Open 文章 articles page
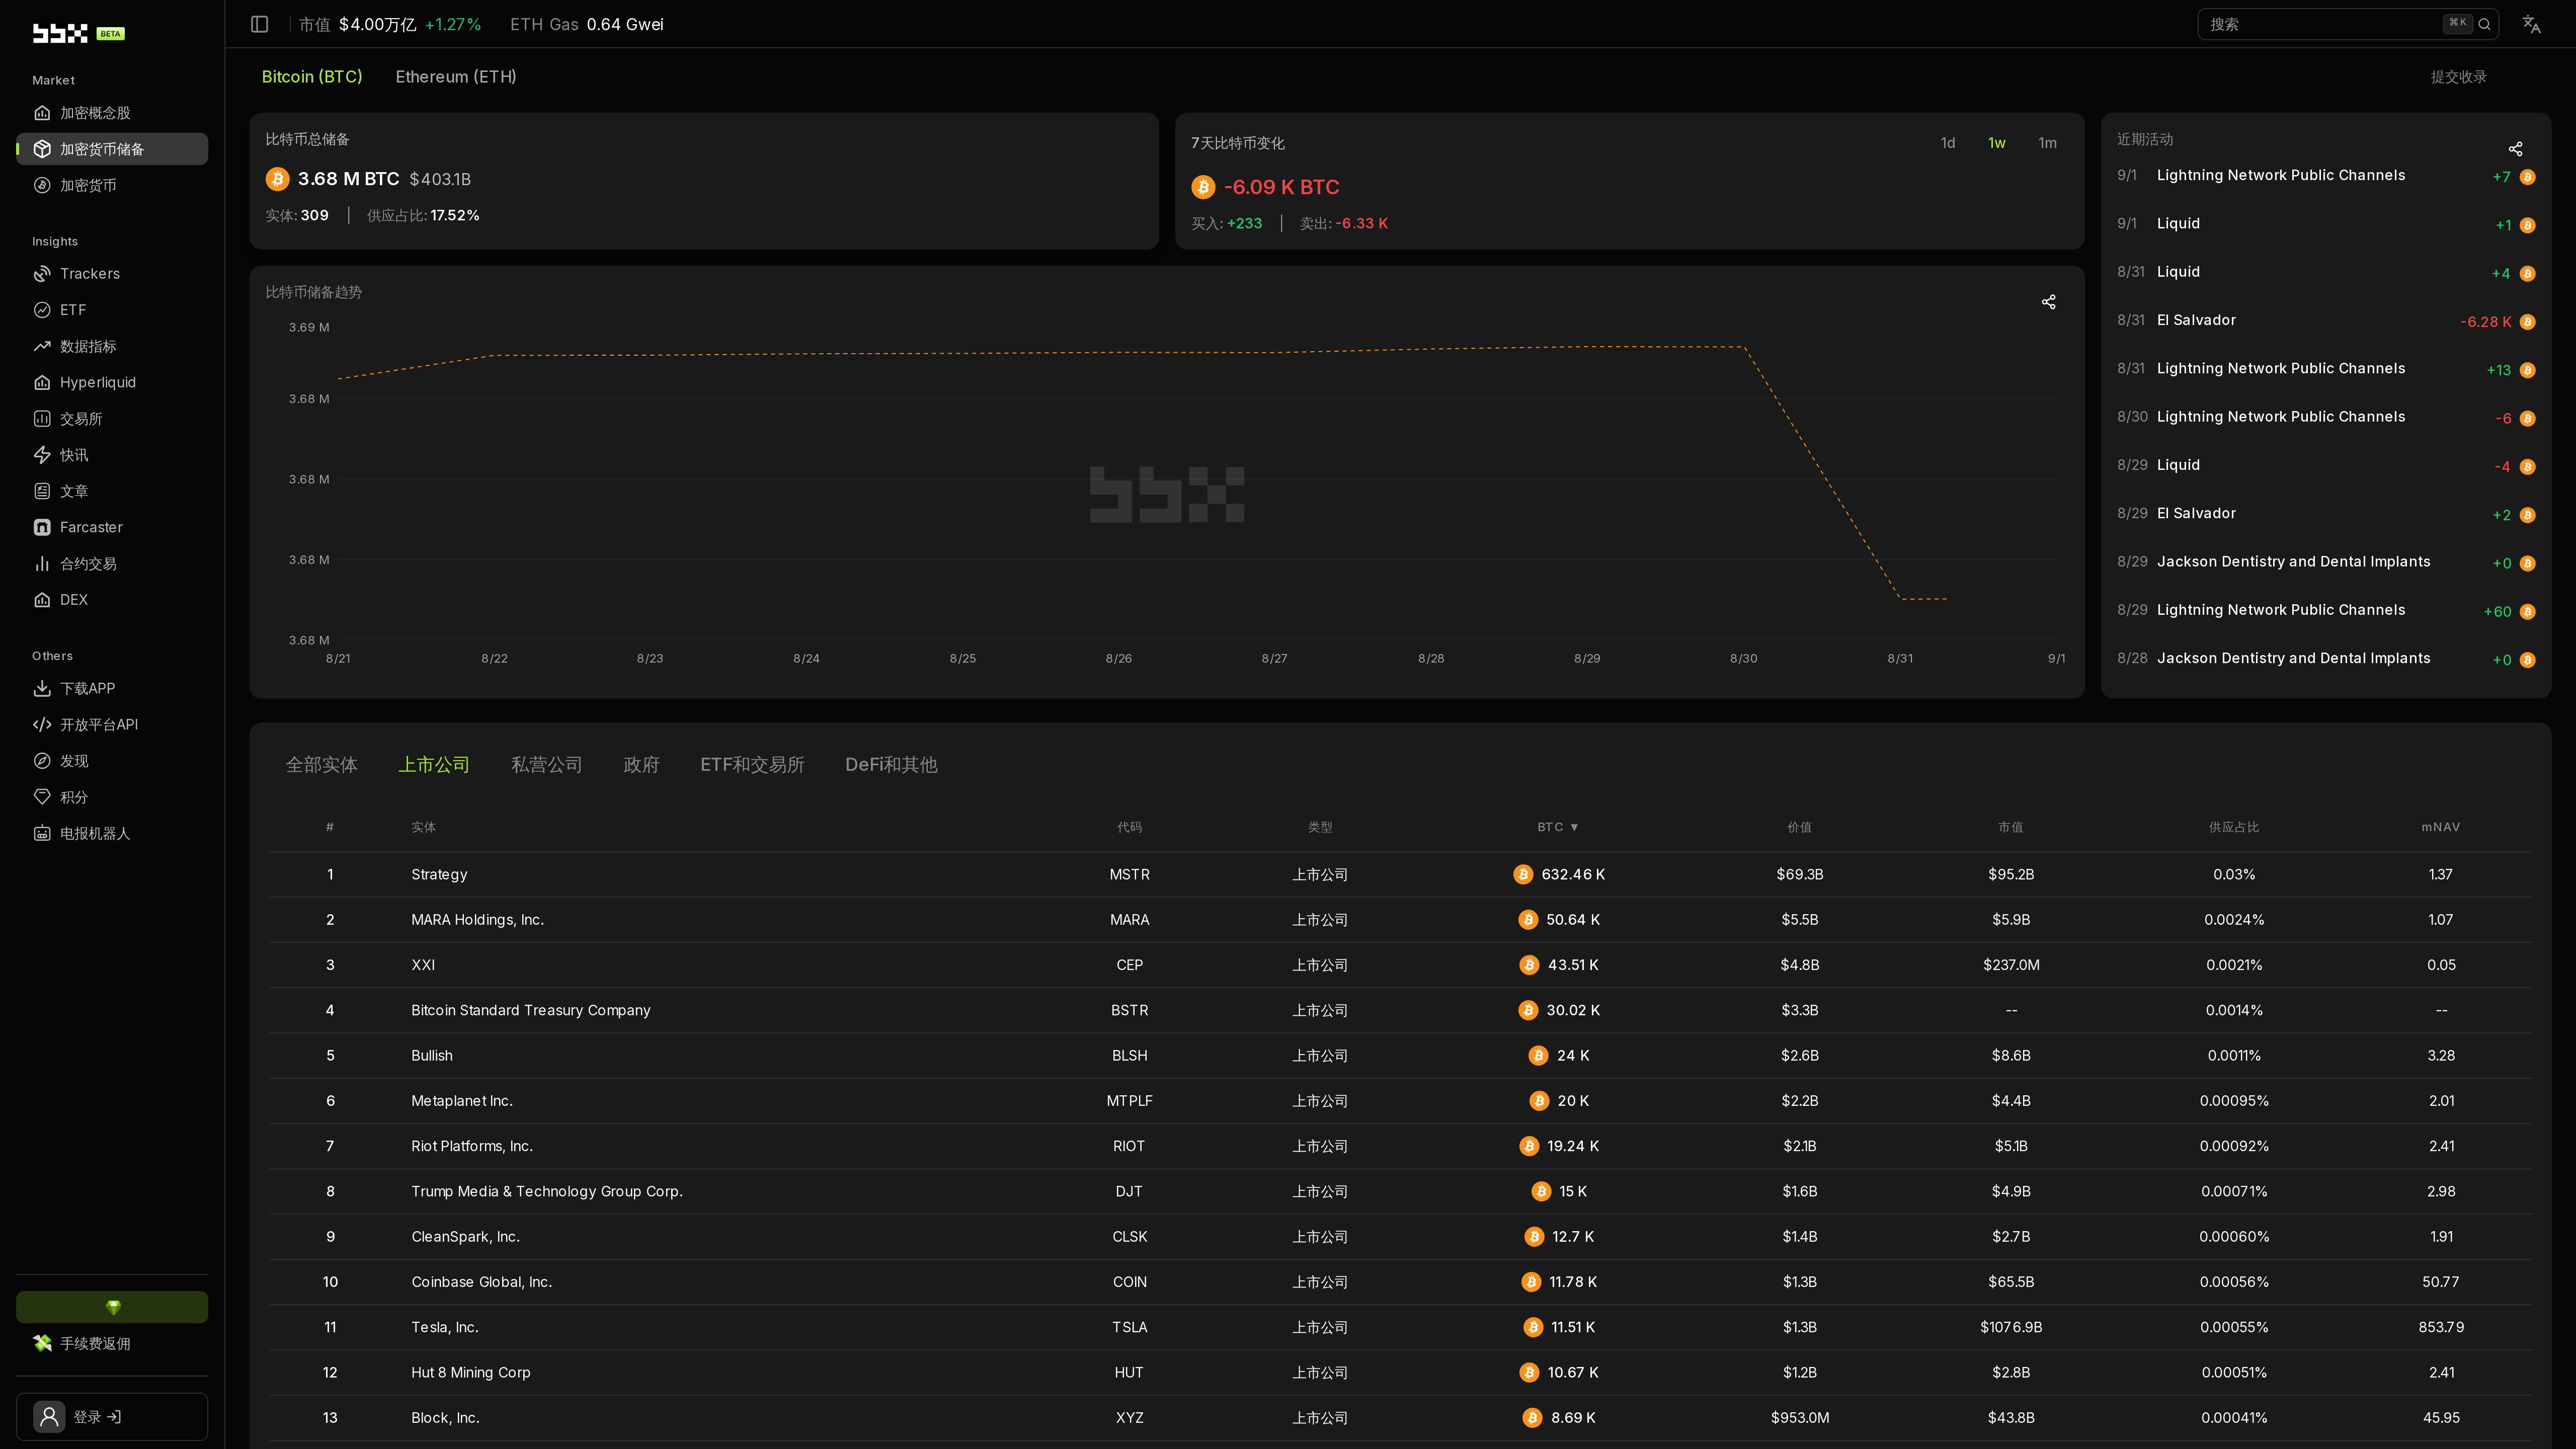The image size is (2576, 1449). pos(112,491)
